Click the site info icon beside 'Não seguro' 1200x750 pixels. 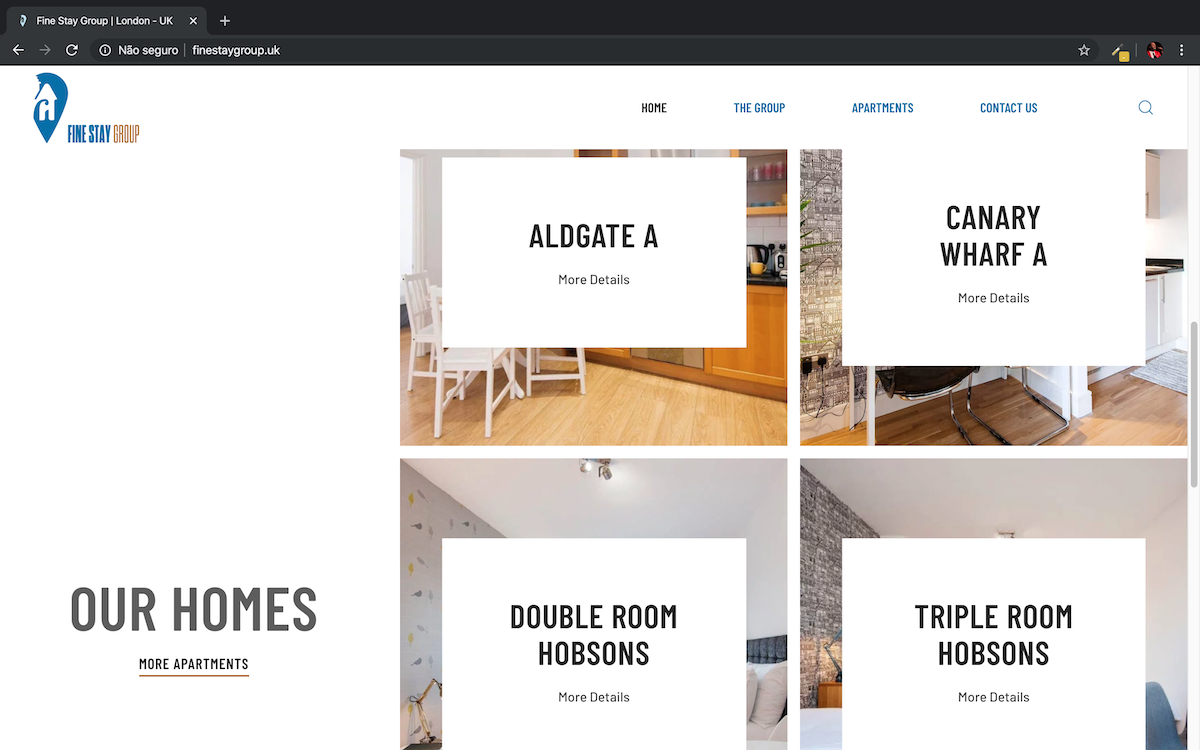click(105, 50)
